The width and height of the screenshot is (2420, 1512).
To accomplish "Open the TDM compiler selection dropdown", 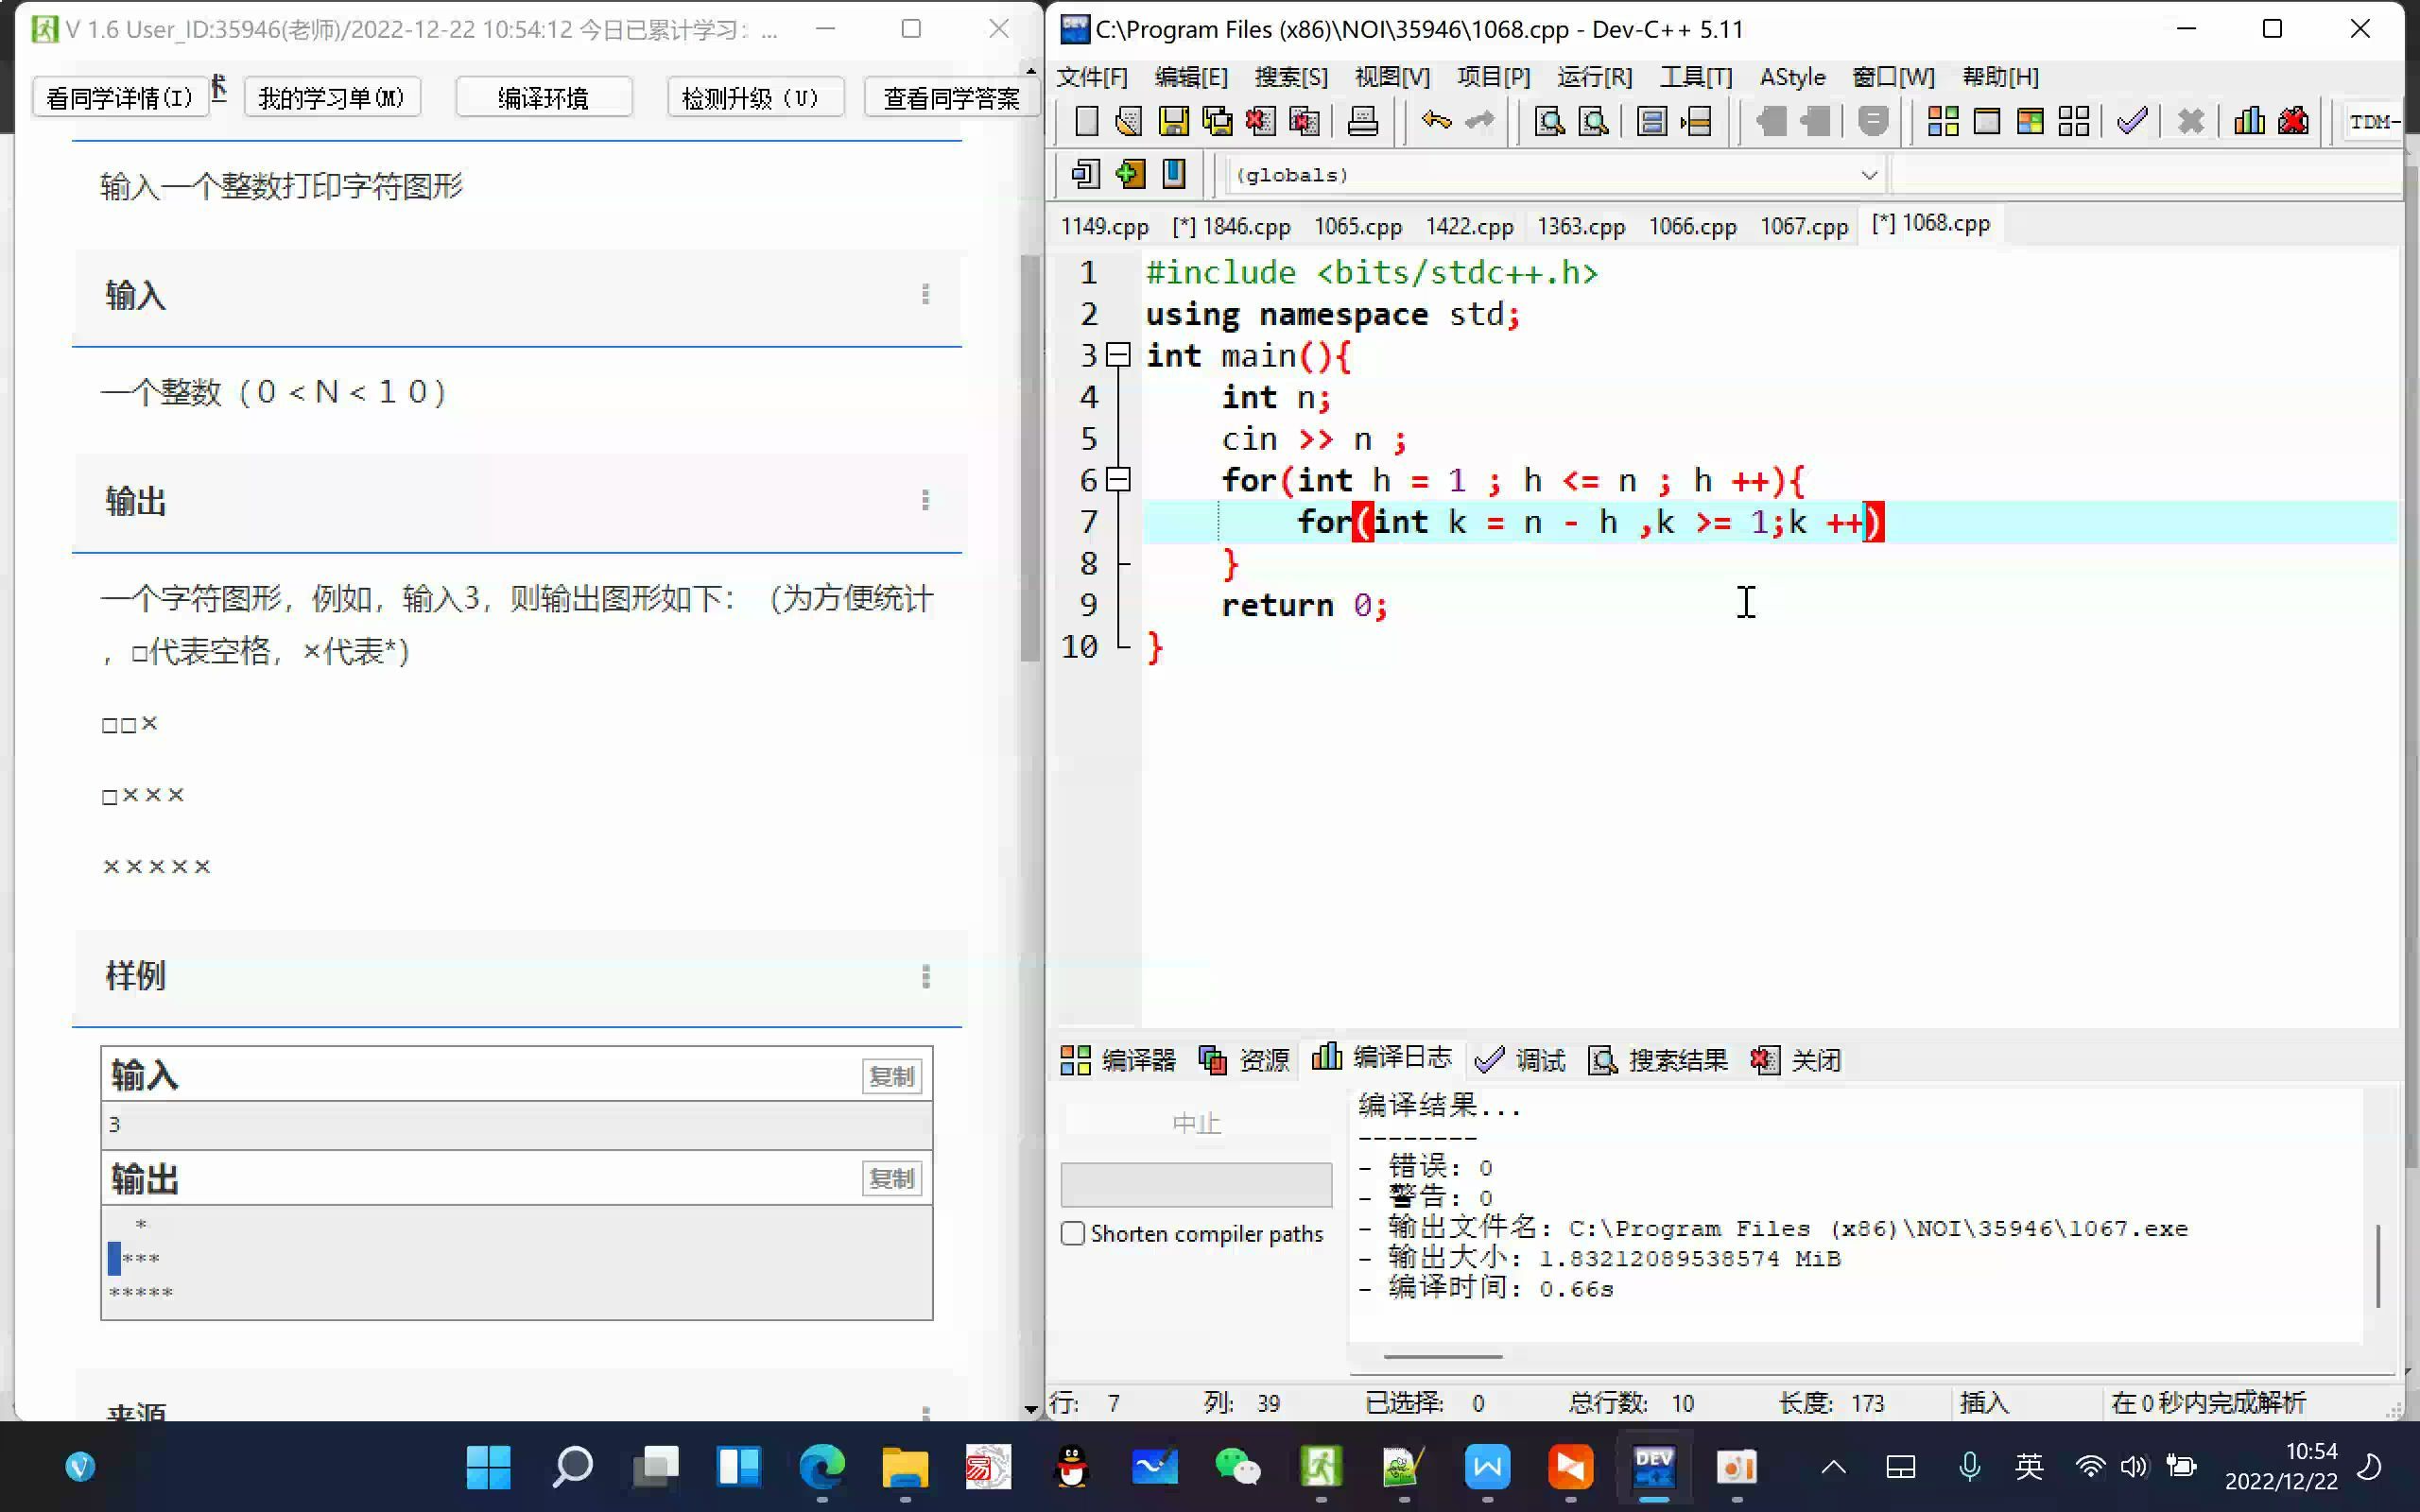I will tap(2372, 122).
